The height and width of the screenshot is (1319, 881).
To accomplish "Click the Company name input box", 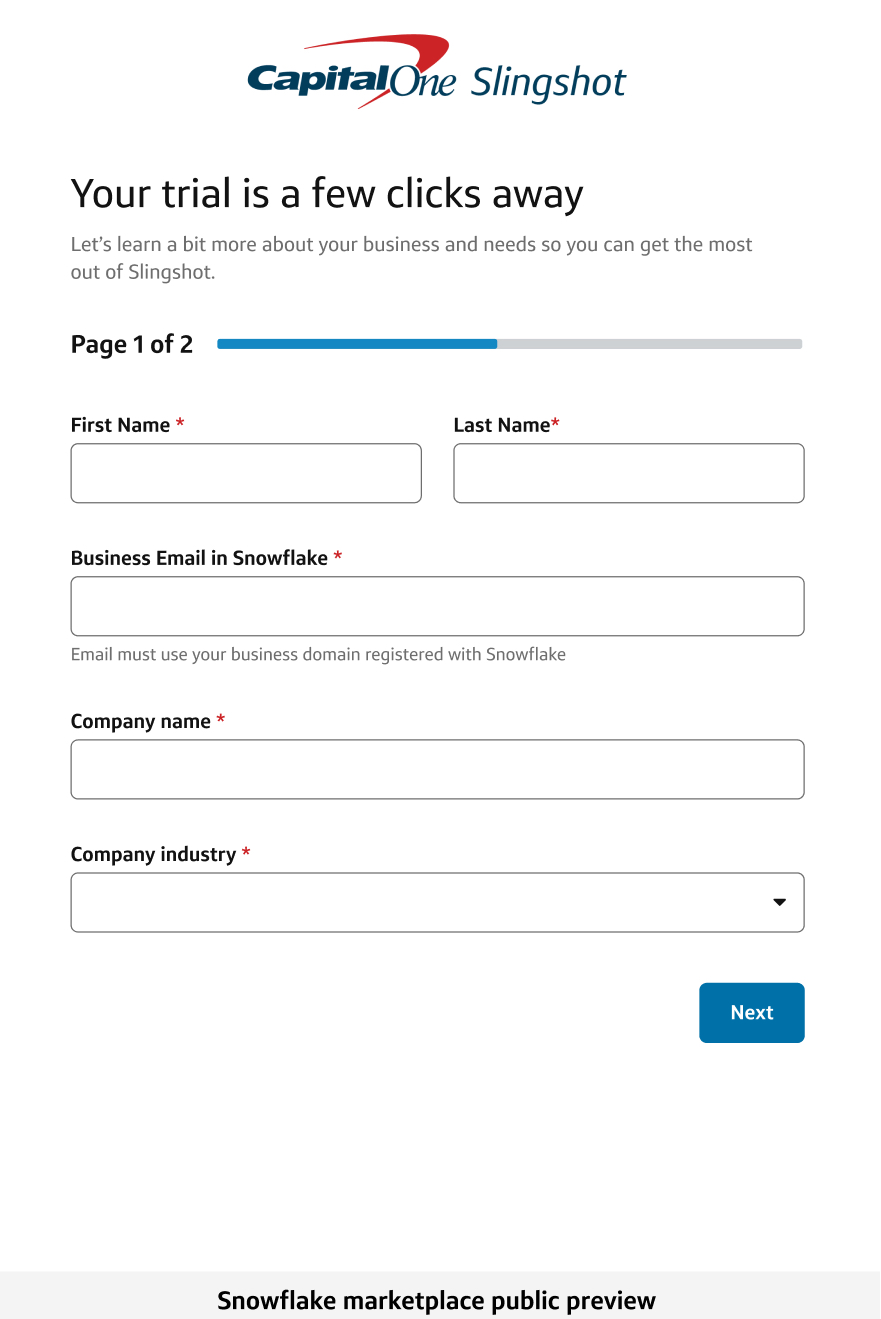I will [x=437, y=769].
